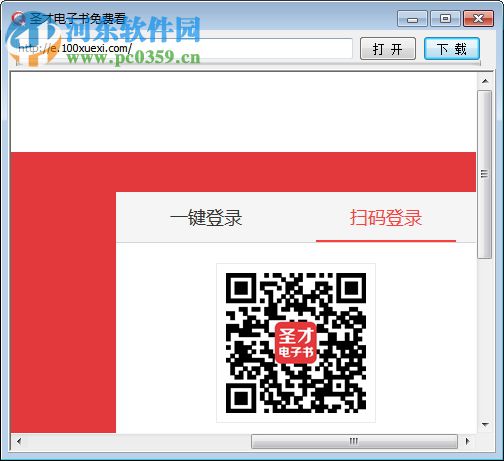Image resolution: width=504 pixels, height=461 pixels.
Task: Close the 圣才电子书免费看 window
Action: tap(478, 19)
